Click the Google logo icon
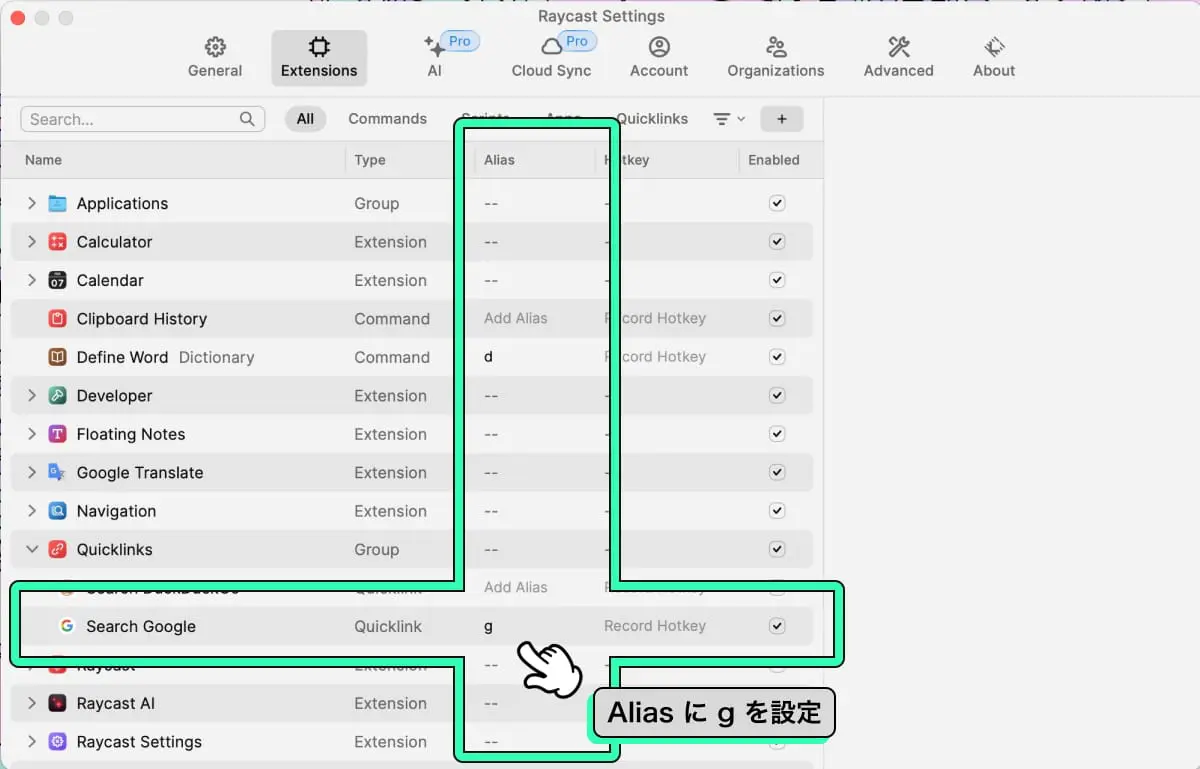This screenshot has height=769, width=1200. coord(67,626)
